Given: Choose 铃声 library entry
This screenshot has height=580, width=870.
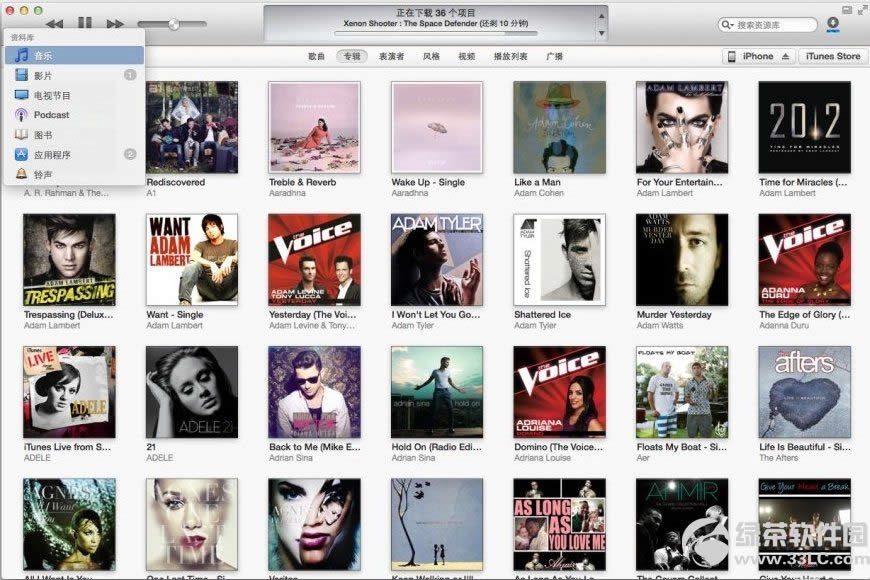Looking at the screenshot, I should tap(74, 174).
